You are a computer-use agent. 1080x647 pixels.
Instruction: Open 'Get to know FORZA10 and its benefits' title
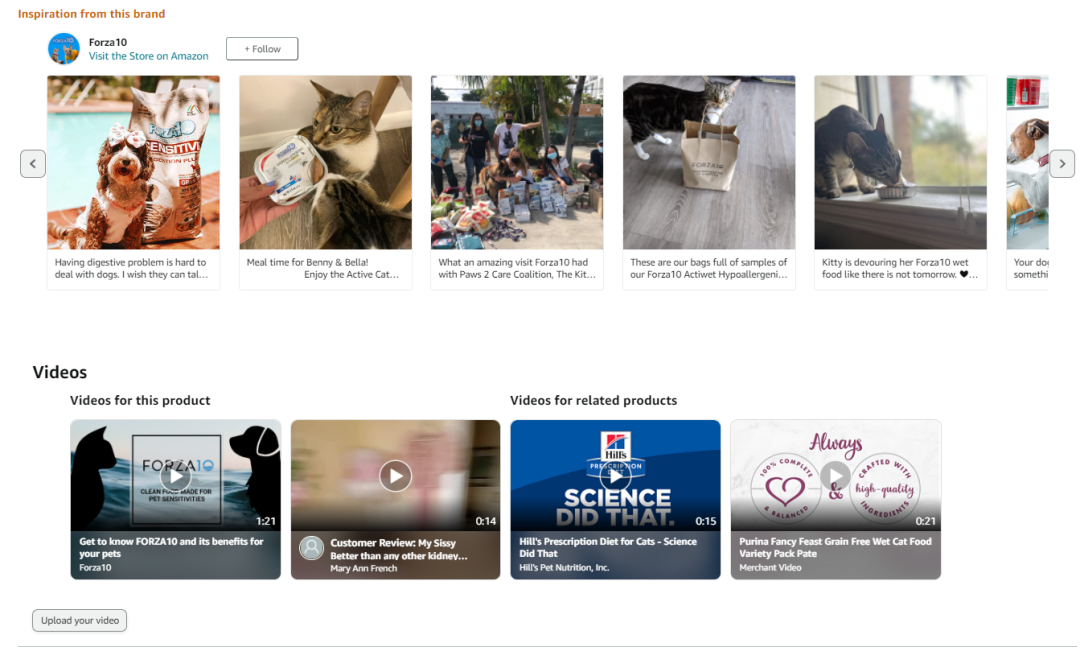click(171, 548)
